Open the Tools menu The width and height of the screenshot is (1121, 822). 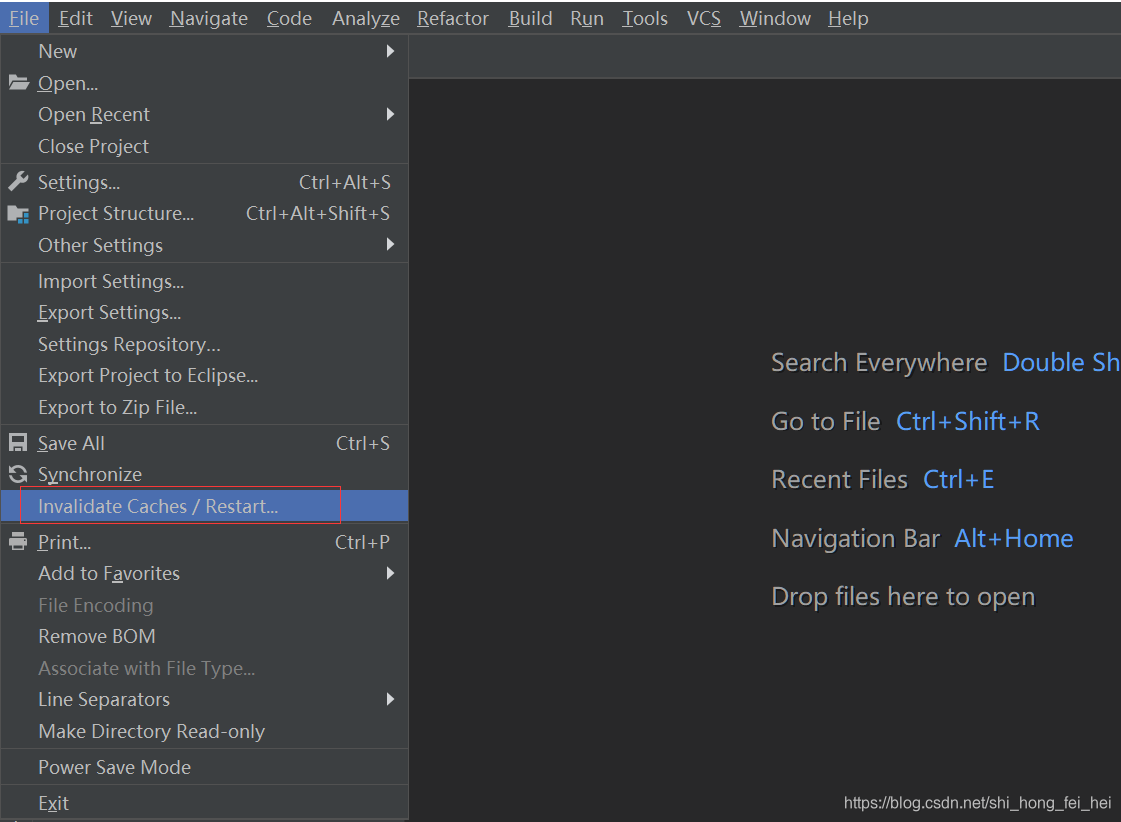[645, 18]
